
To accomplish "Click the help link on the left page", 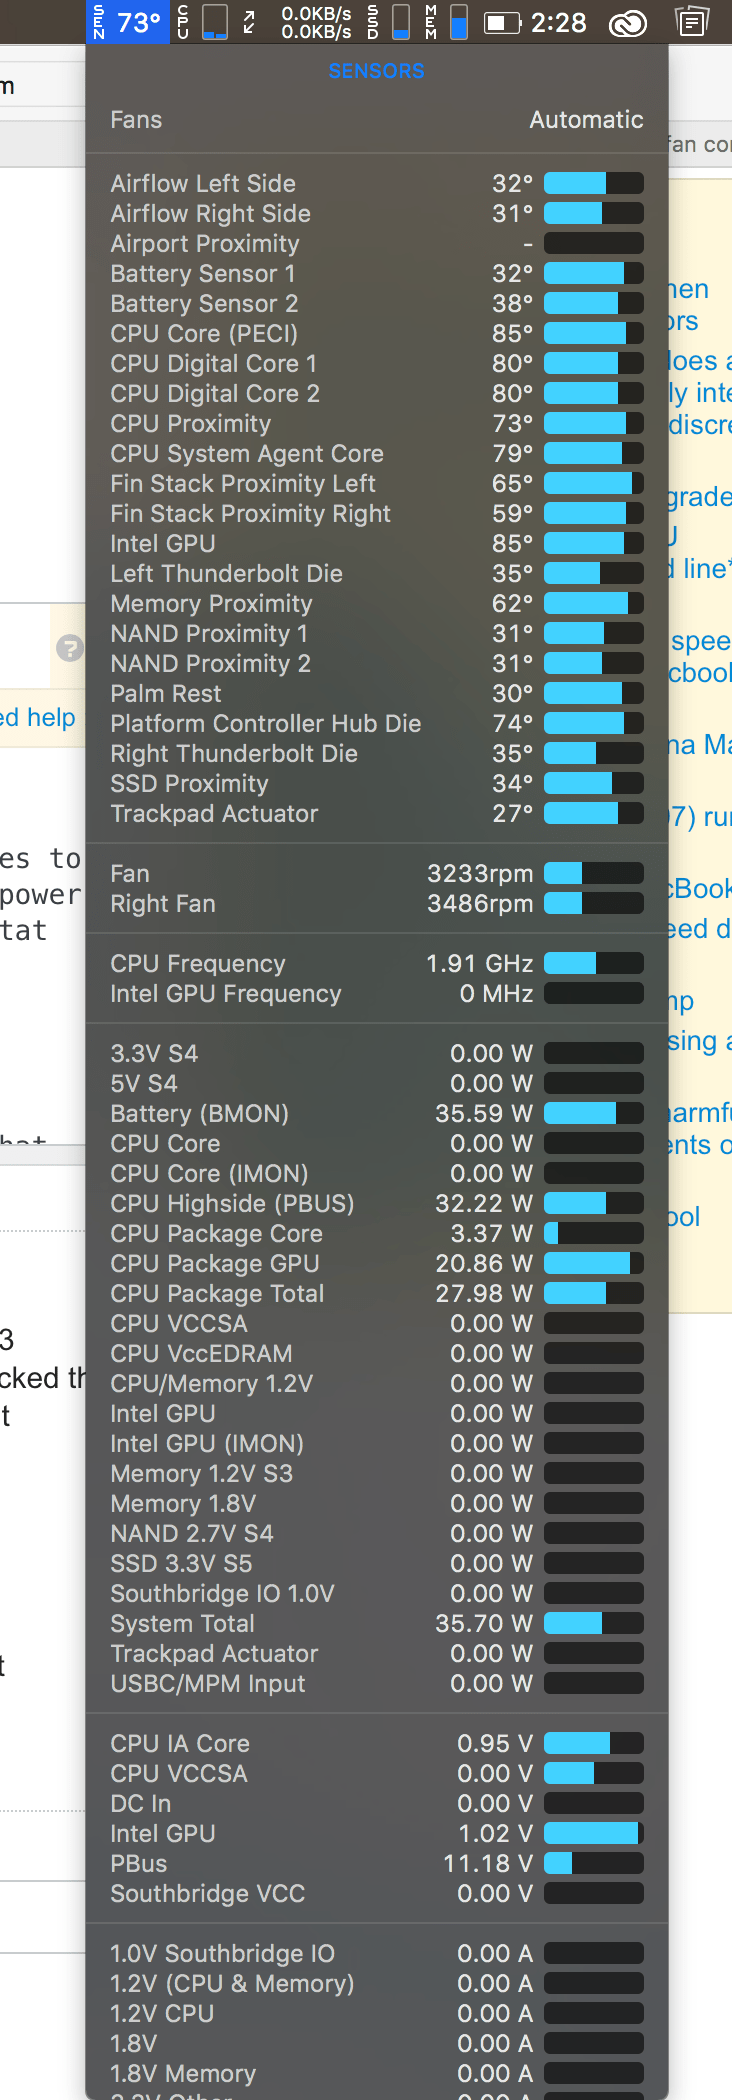I will pyautogui.click(x=38, y=718).
